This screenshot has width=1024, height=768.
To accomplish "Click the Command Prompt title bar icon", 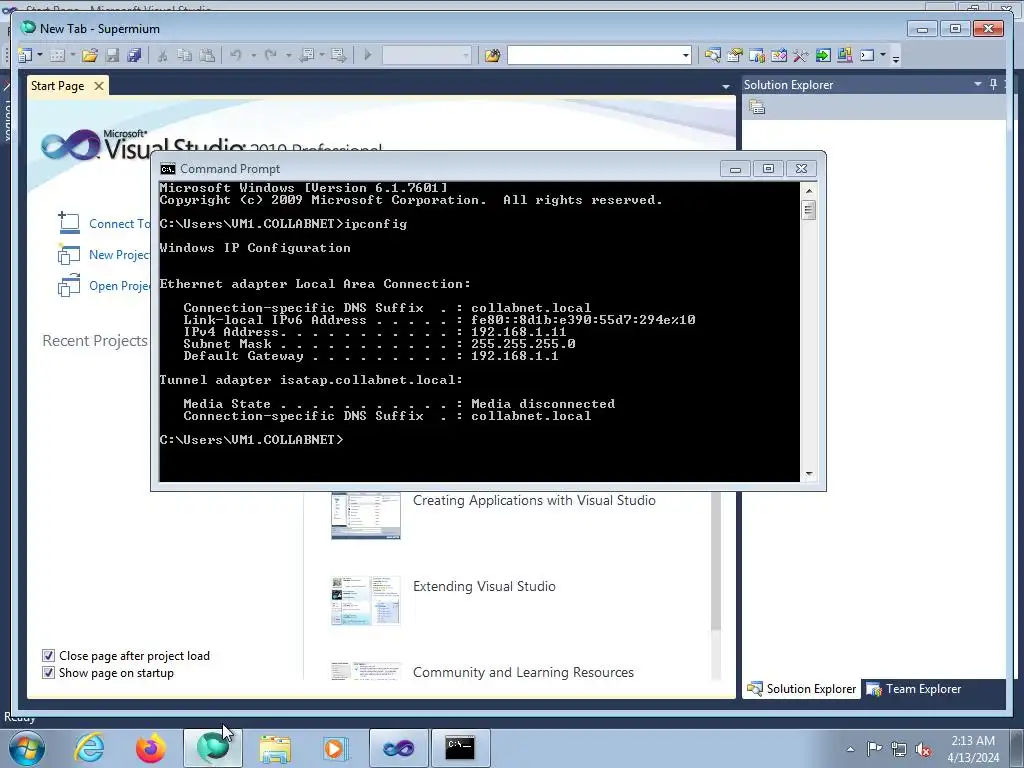I will tap(168, 169).
